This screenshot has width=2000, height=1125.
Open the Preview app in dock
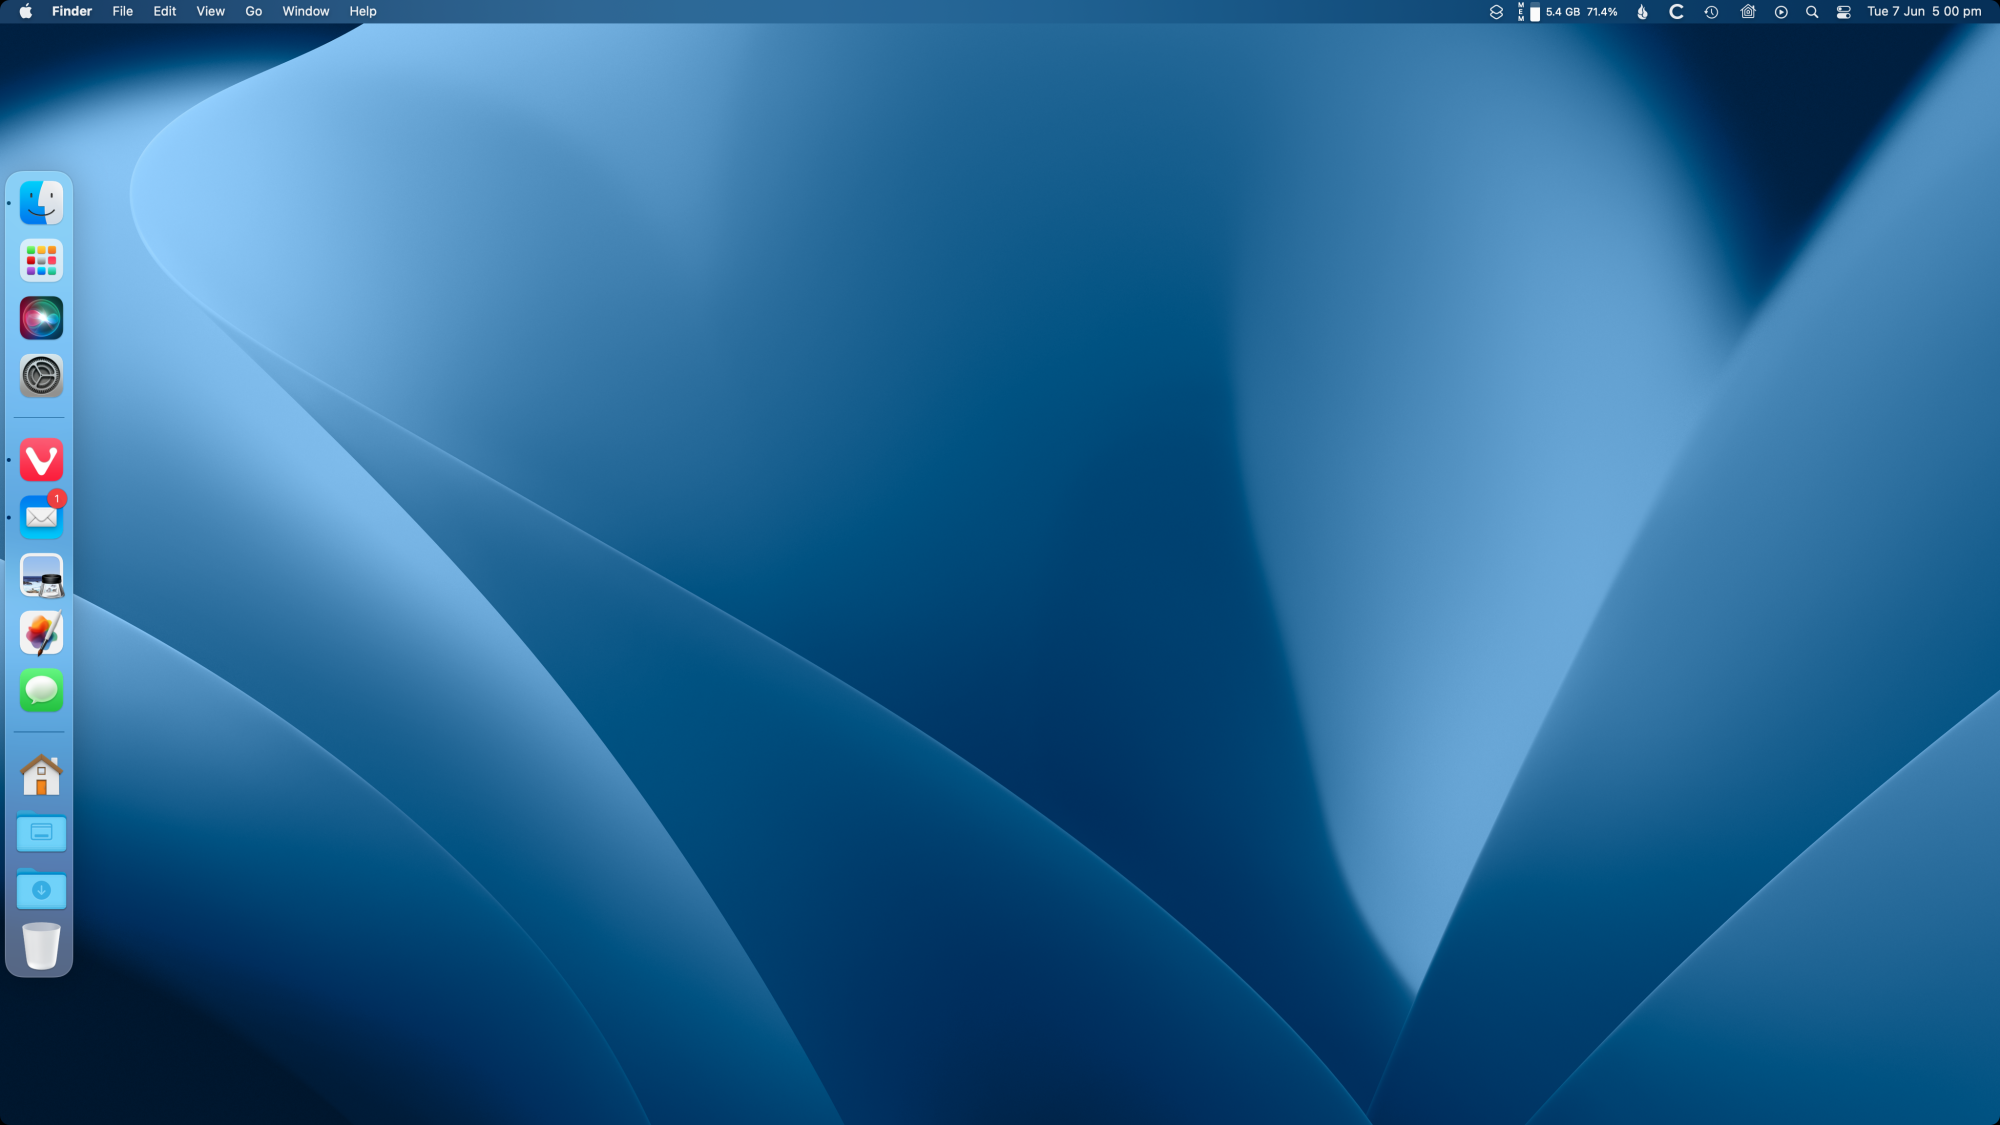(x=41, y=575)
